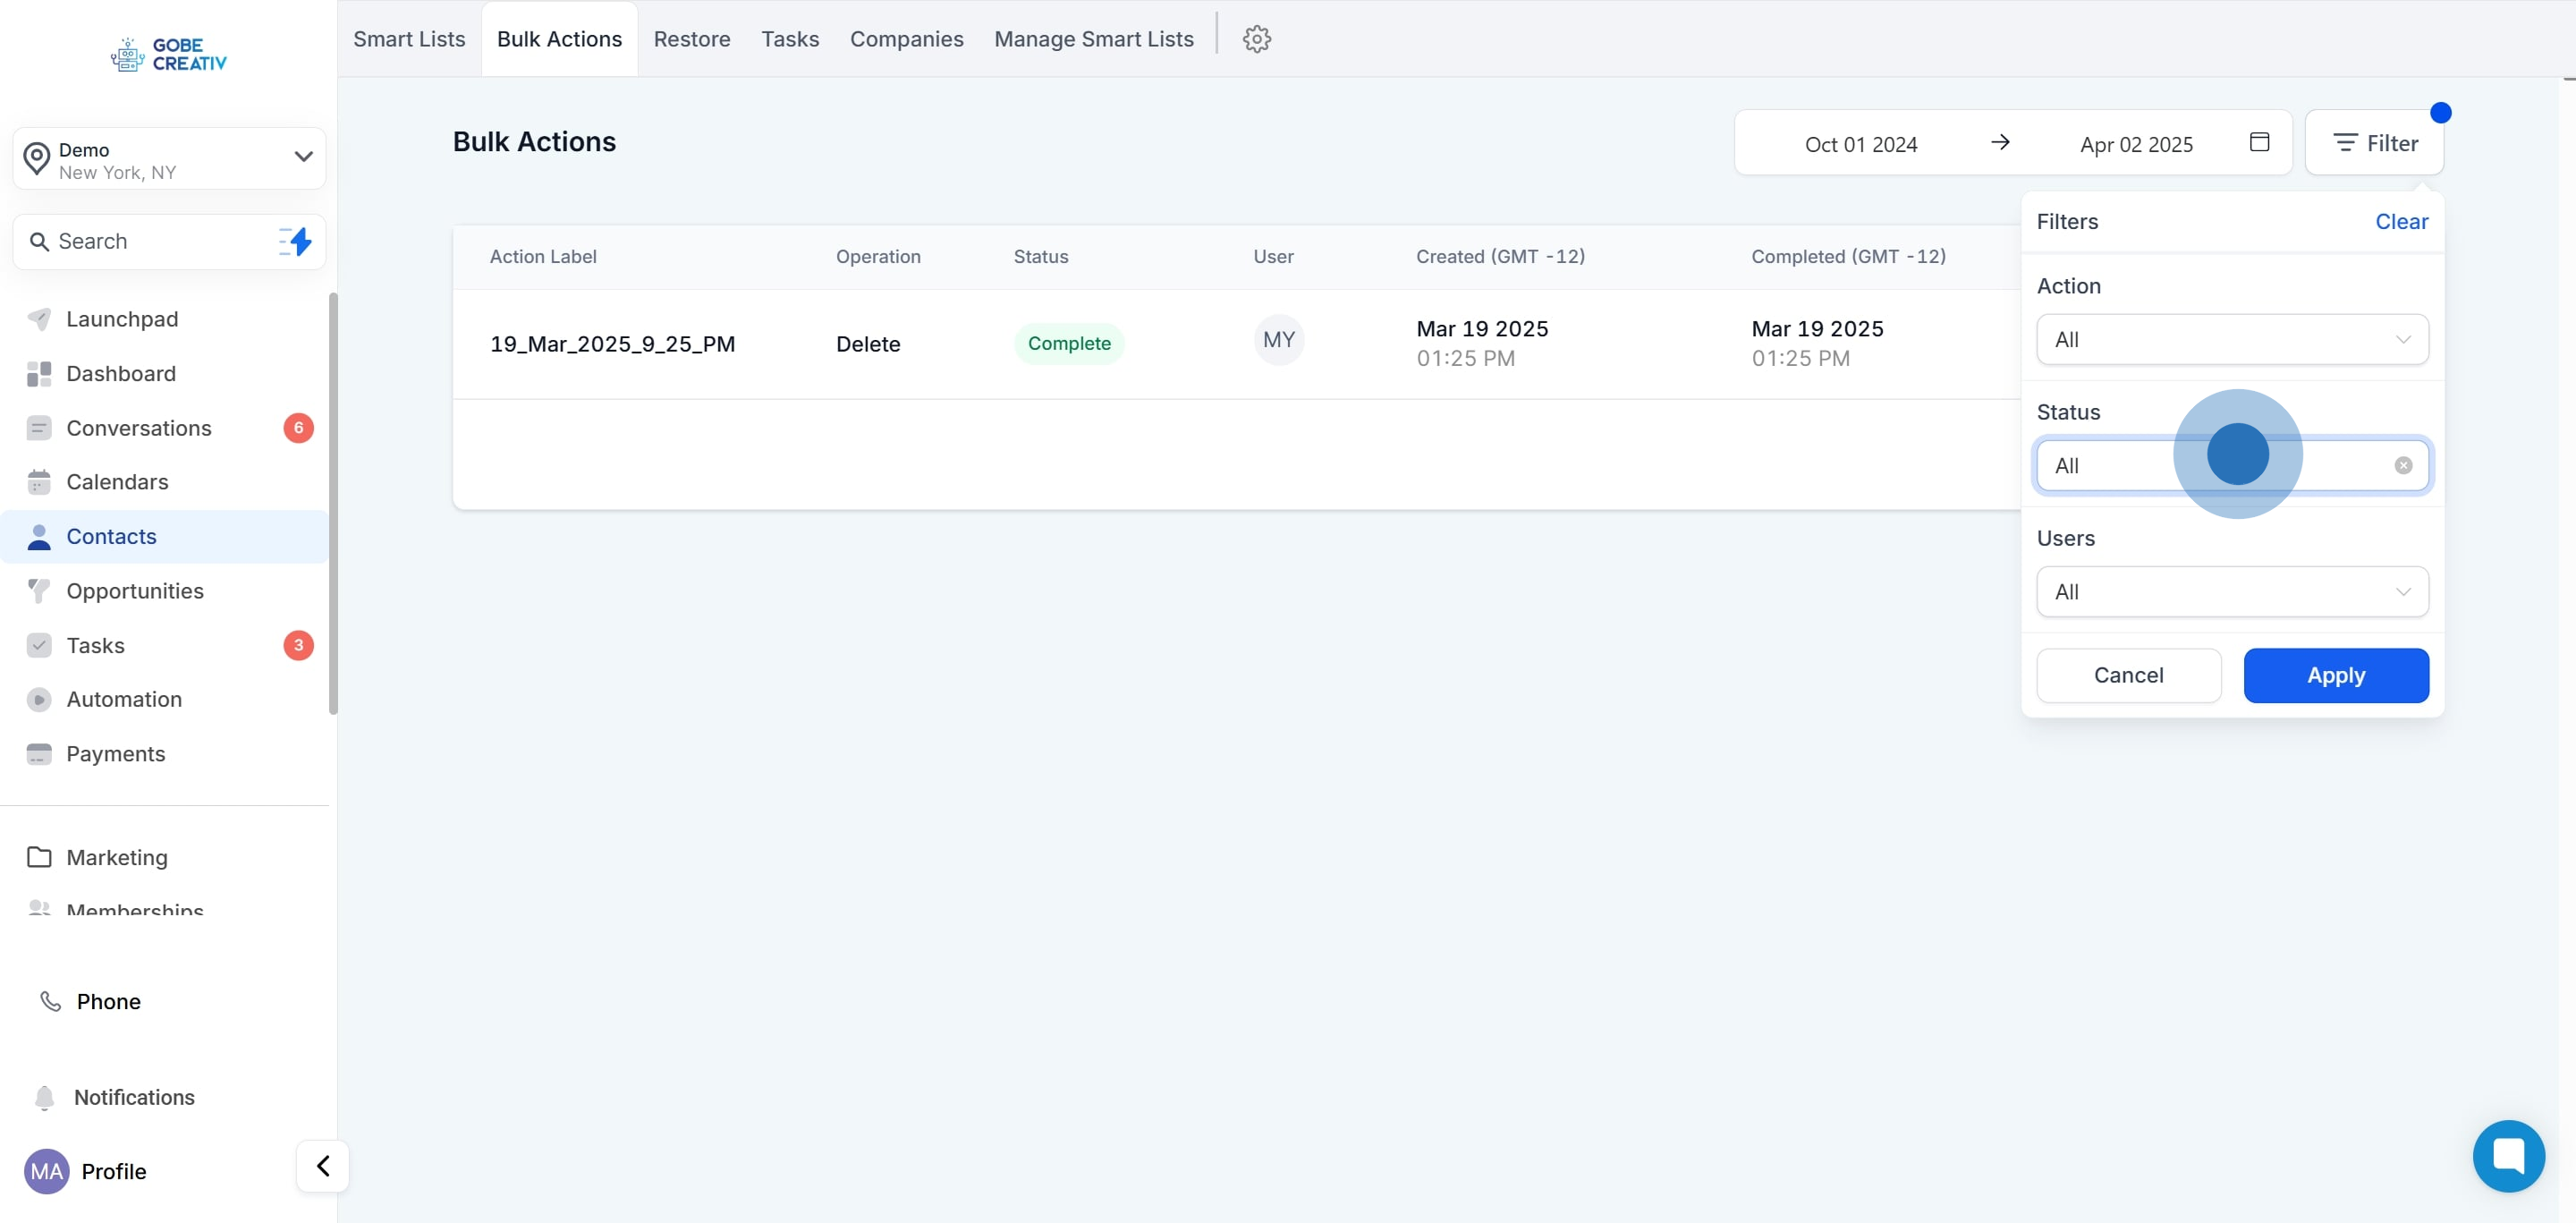Open the Demo location switcher
Viewport: 2576px width, 1223px height.
[x=169, y=159]
